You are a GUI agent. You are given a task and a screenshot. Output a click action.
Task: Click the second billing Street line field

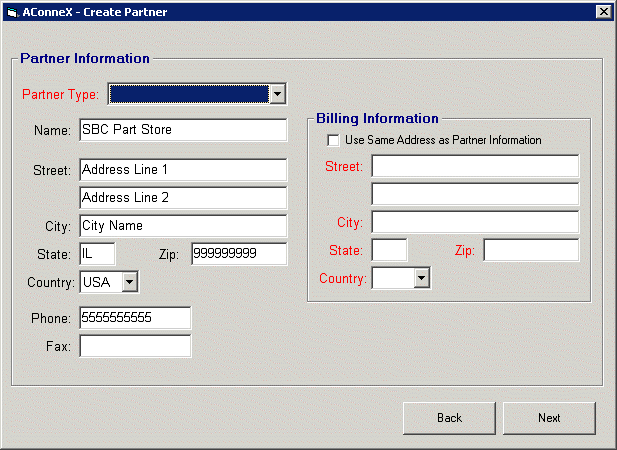(x=475, y=194)
